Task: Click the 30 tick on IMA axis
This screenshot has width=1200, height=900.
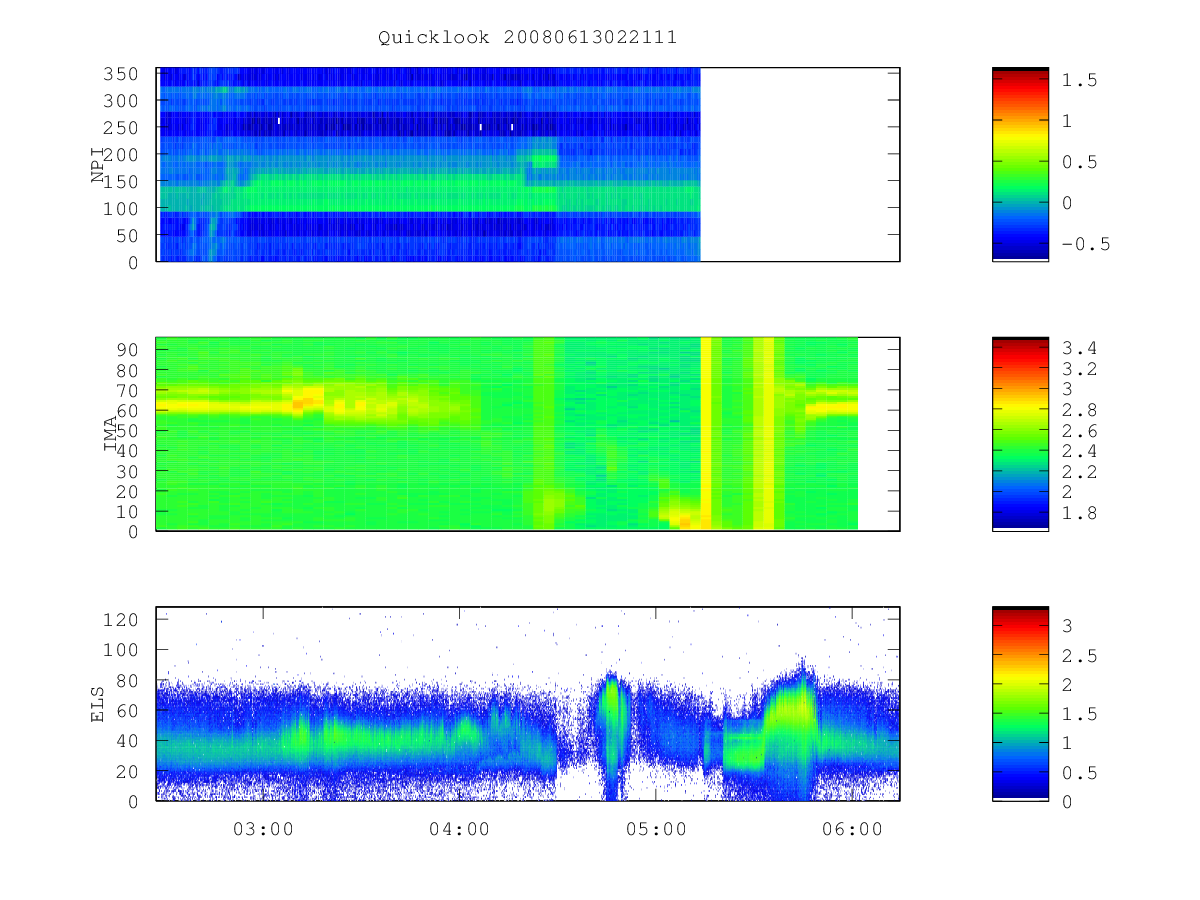Action: [x=128, y=471]
